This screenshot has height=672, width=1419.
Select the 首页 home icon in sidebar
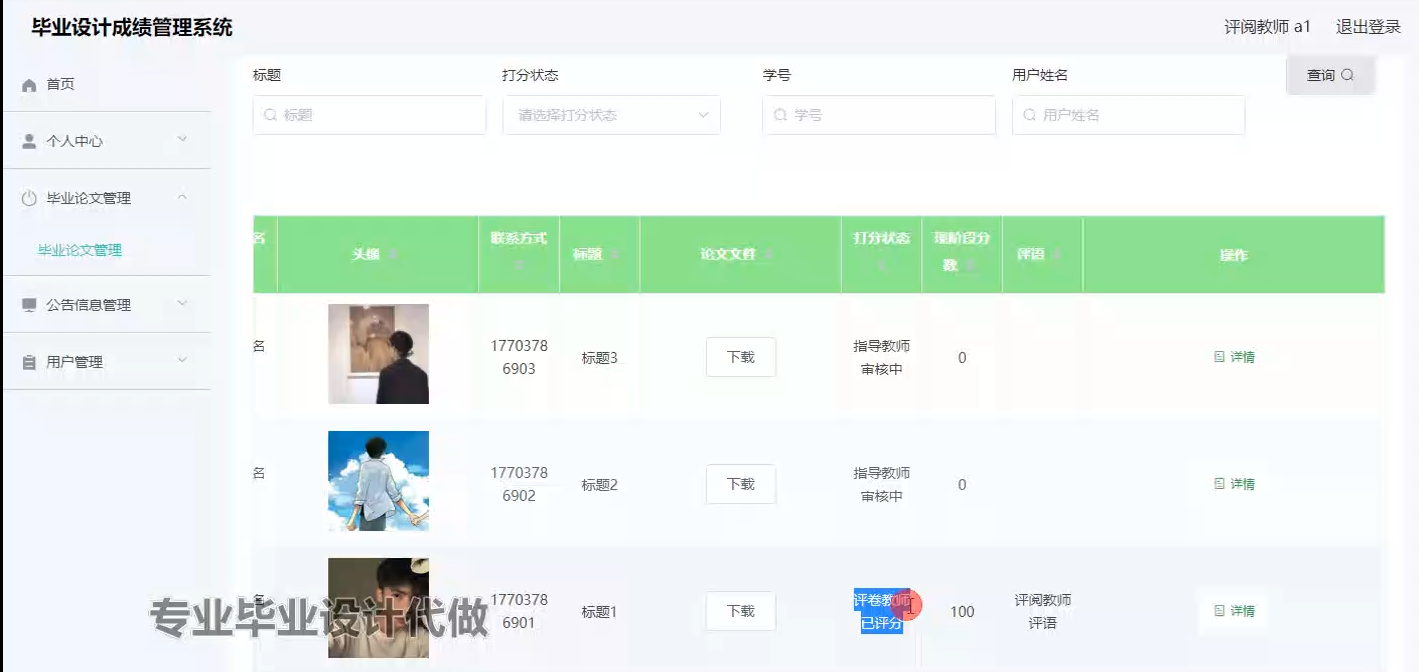pos(27,83)
